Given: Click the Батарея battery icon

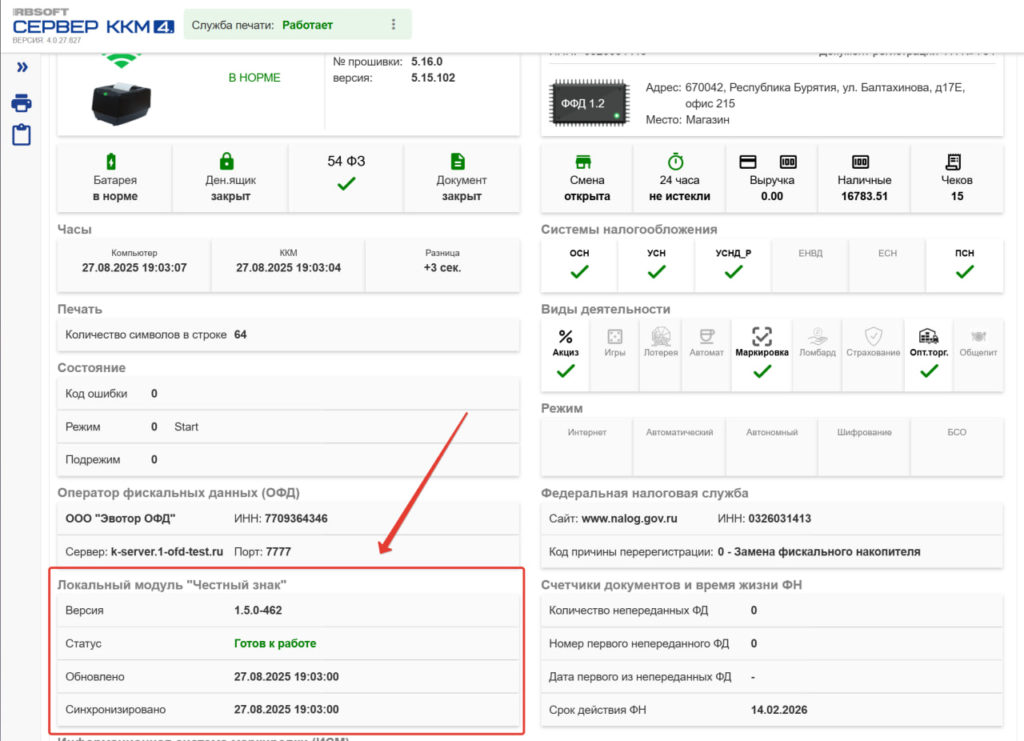Looking at the screenshot, I should pos(112,161).
